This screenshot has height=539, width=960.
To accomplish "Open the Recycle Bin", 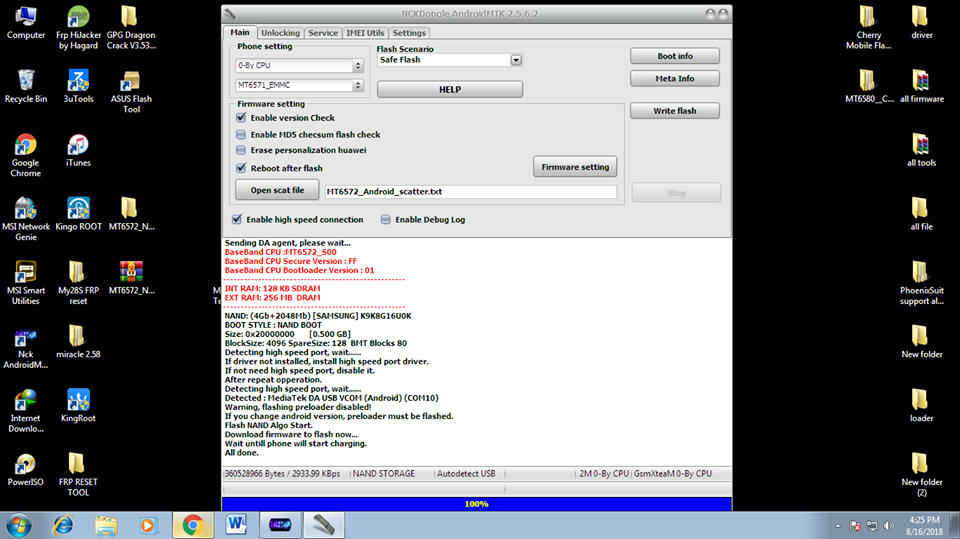I will 26,87.
